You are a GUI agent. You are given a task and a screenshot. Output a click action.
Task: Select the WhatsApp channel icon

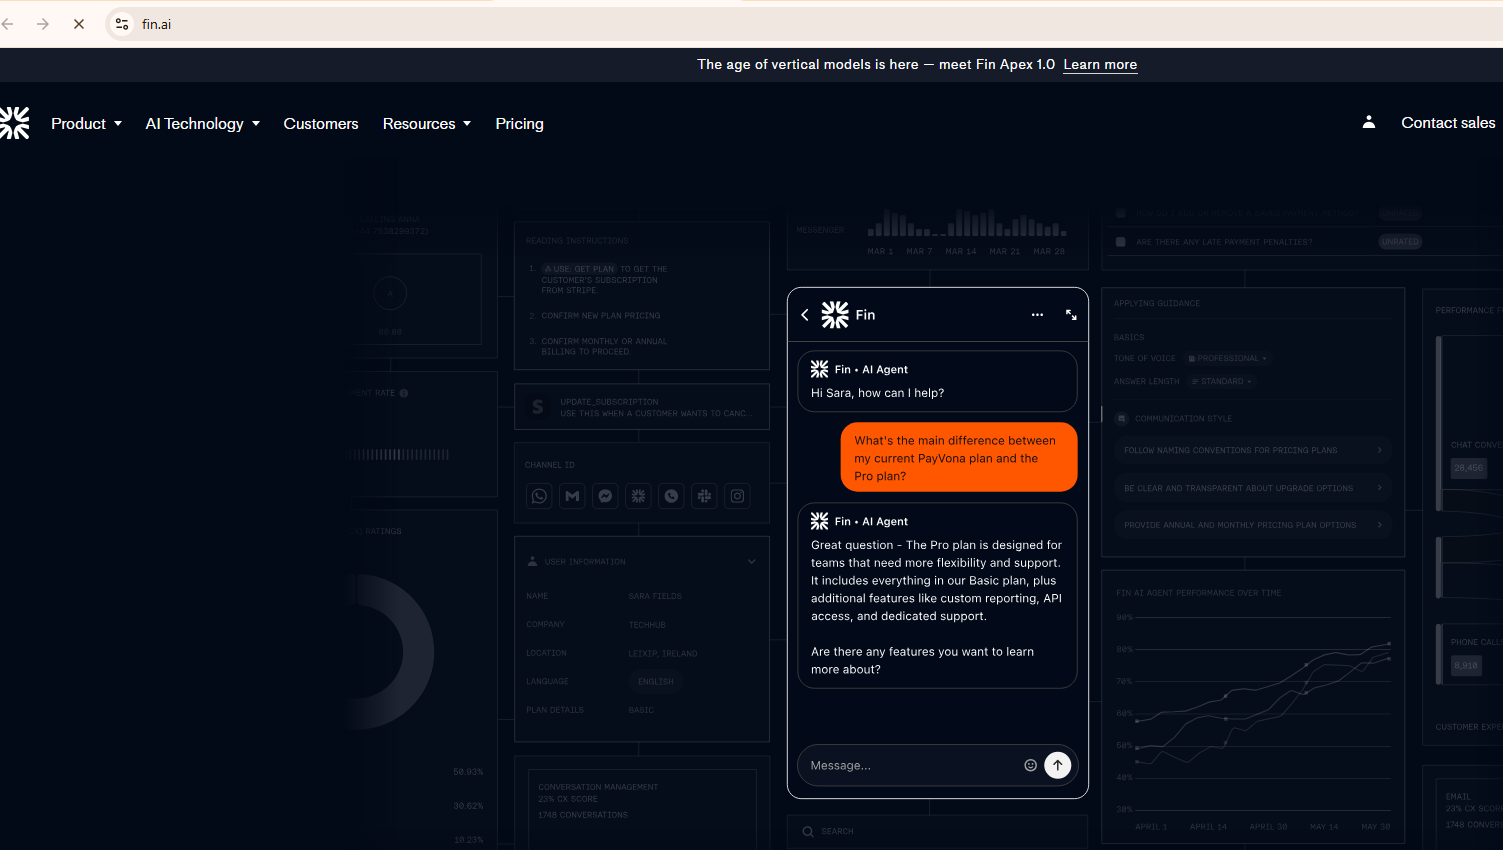539,495
